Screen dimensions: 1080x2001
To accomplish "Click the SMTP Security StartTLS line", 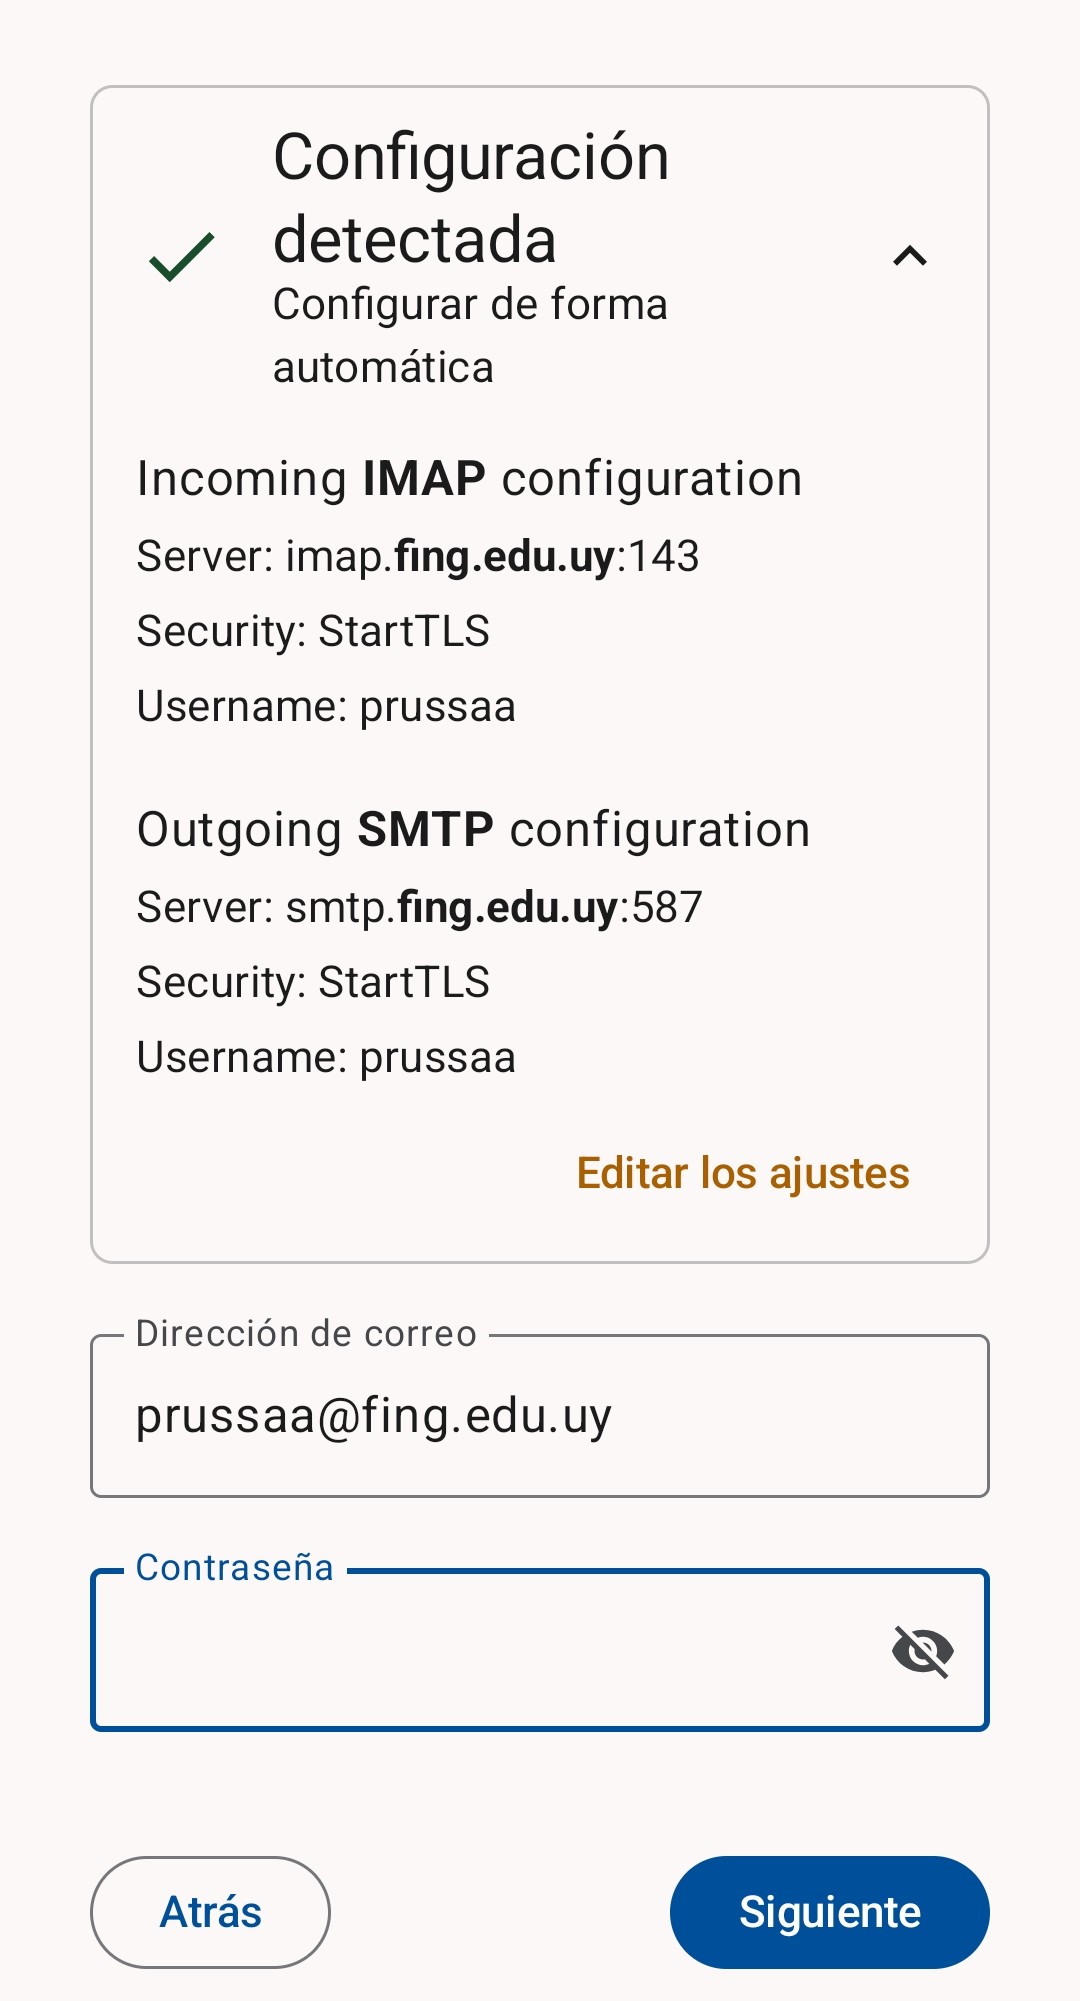I will tap(313, 982).
